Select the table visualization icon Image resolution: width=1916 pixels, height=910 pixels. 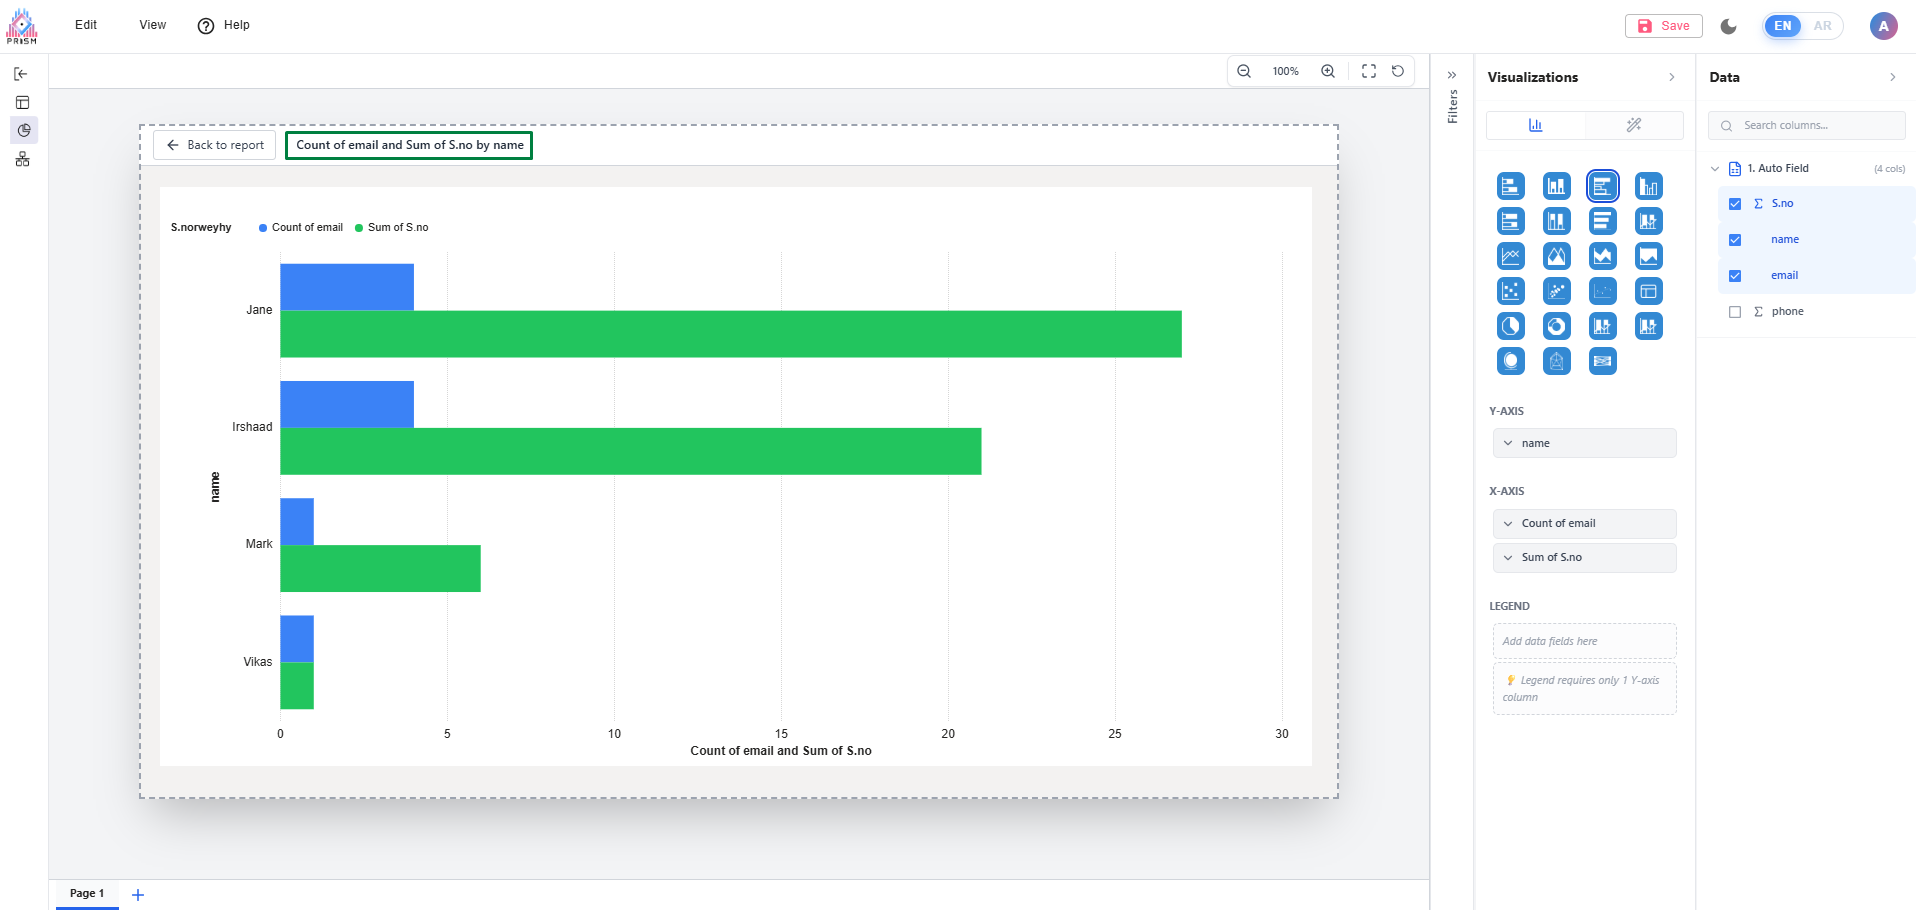(1648, 291)
